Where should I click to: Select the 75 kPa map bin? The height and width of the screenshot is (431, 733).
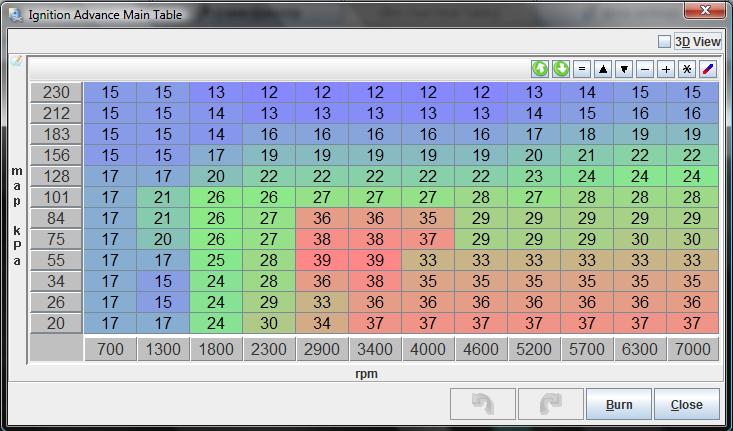coord(56,239)
